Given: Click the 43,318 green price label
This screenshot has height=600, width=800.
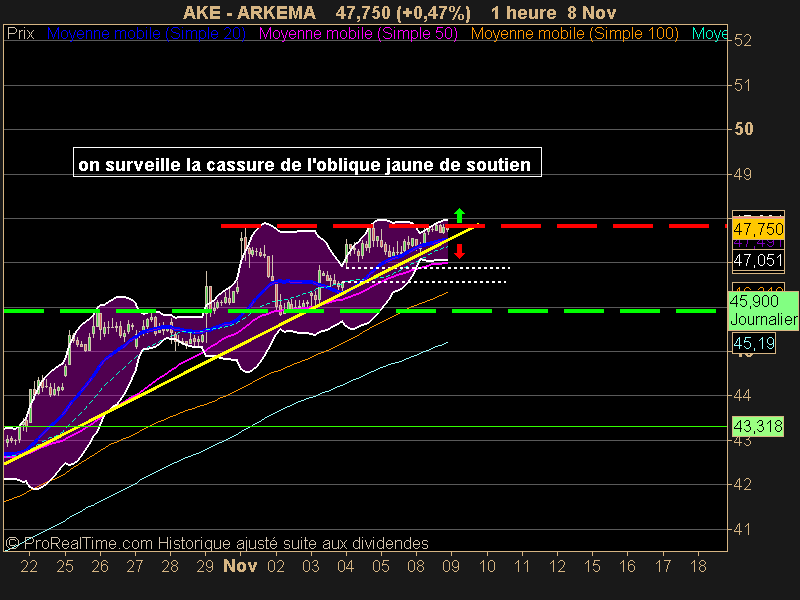Looking at the screenshot, I should pyautogui.click(x=758, y=426).
